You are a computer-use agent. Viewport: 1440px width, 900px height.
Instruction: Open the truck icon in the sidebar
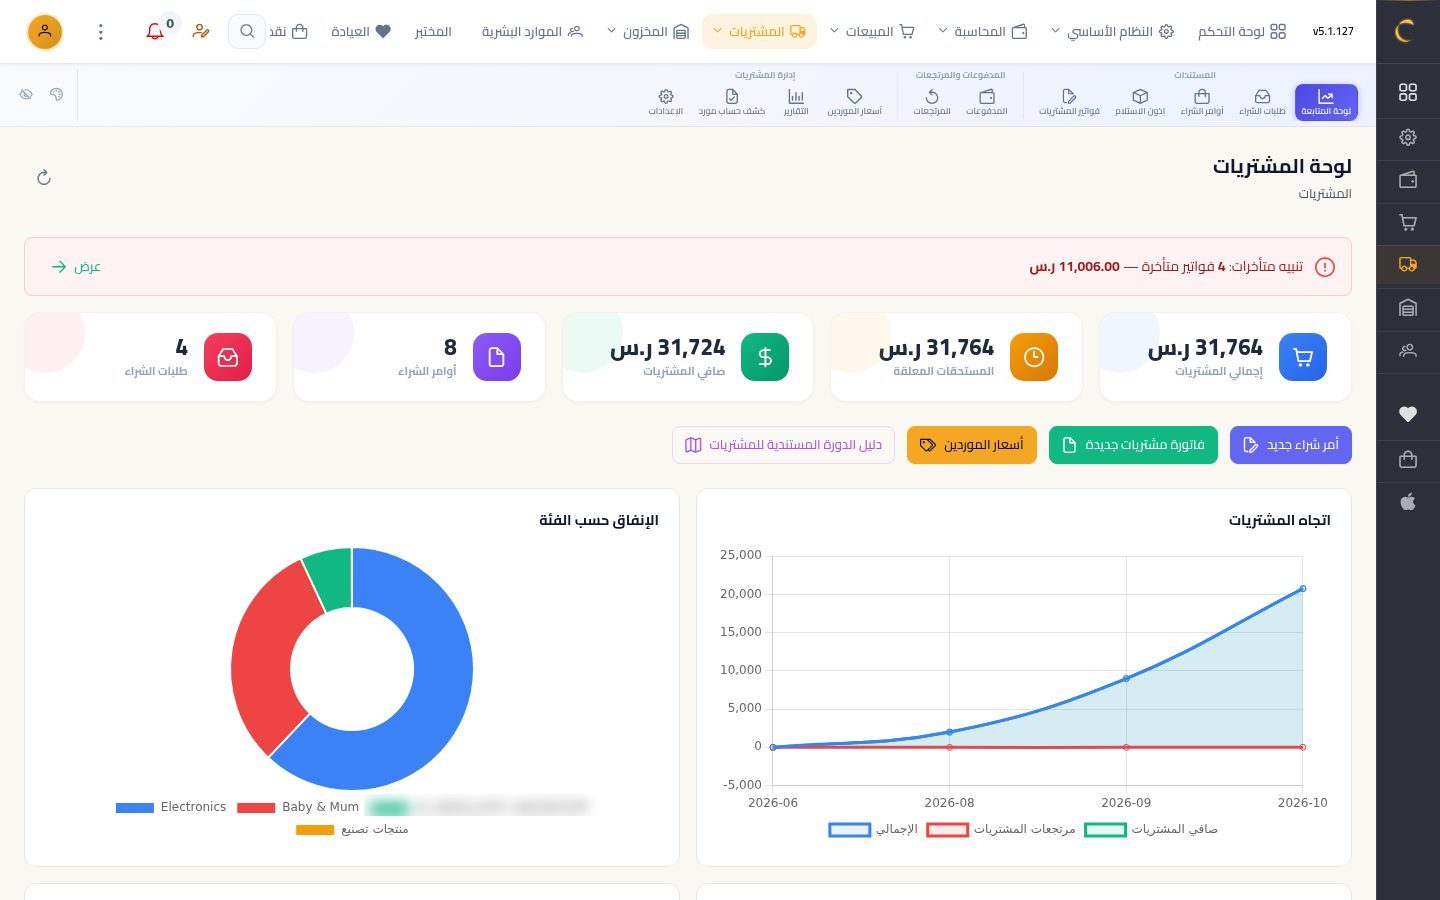[x=1408, y=265]
